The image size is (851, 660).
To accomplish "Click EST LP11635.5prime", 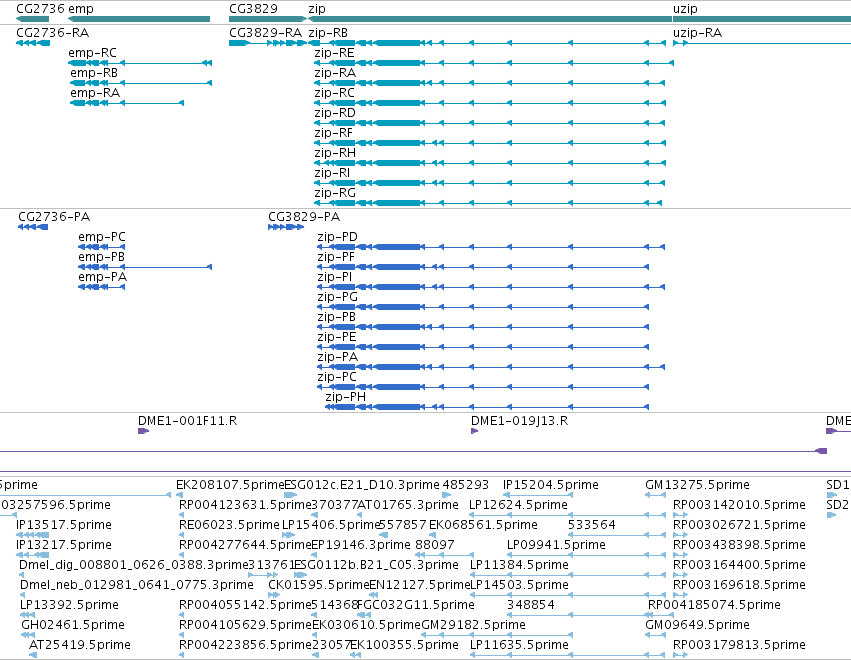I will point(519,644).
